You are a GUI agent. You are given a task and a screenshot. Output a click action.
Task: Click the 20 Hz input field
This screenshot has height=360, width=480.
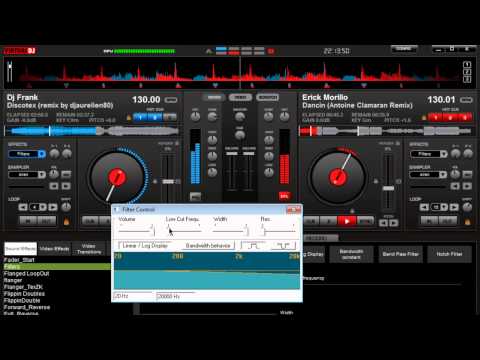[x=133, y=296]
